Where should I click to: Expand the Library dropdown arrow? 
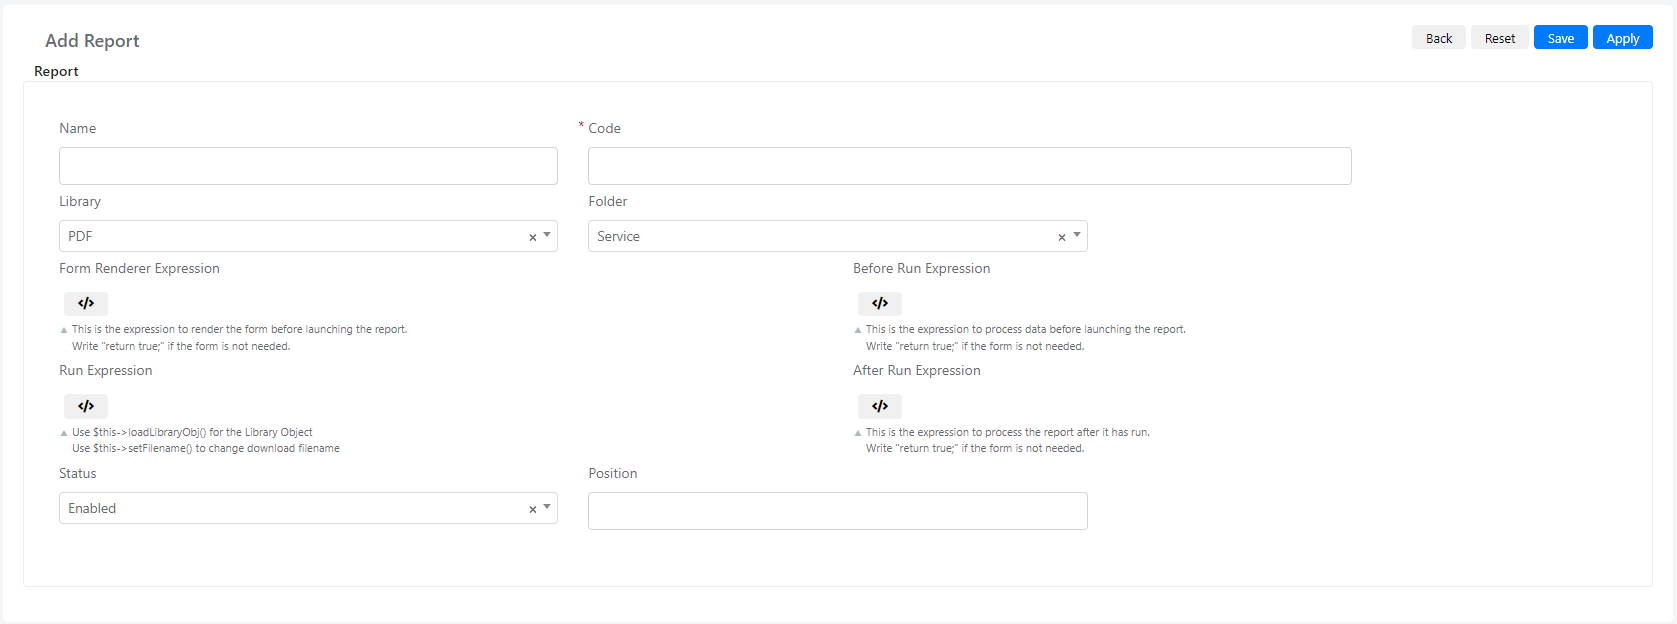coord(547,236)
